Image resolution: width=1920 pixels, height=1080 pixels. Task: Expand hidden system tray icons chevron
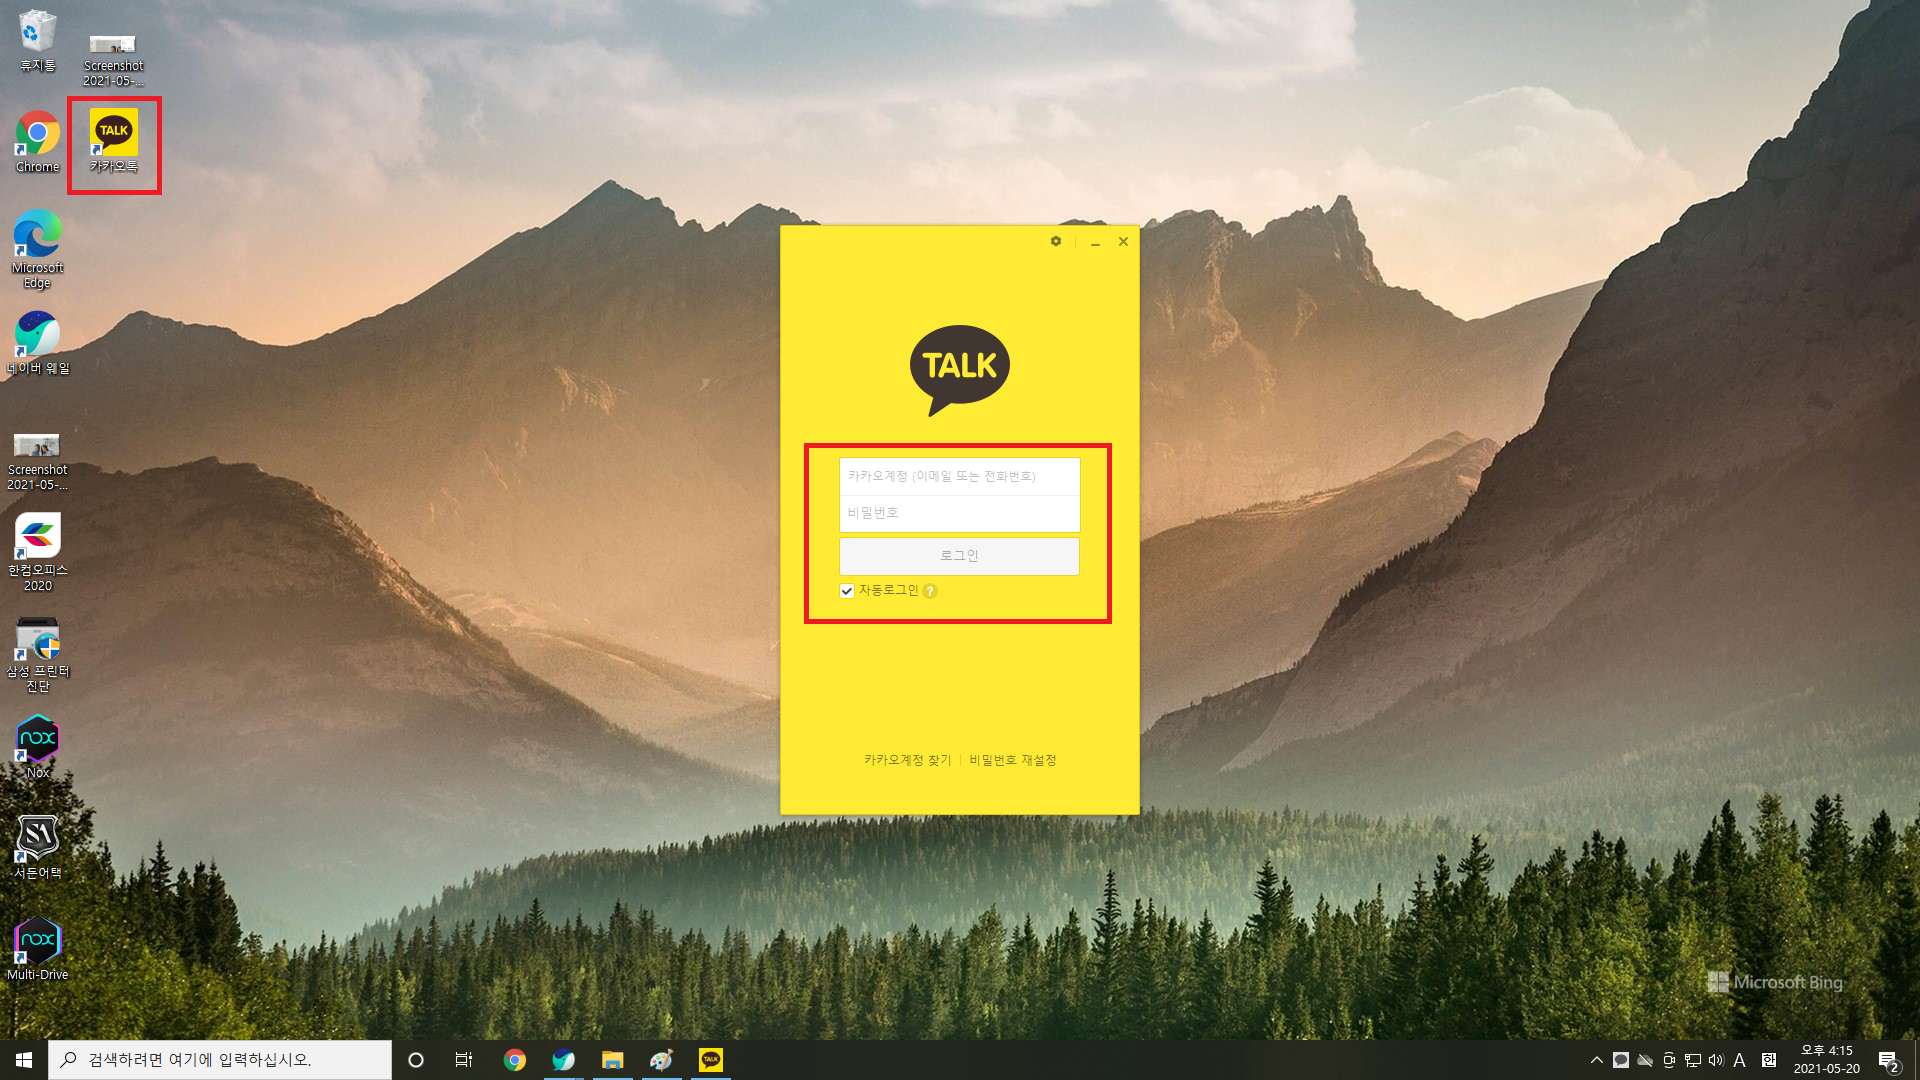(1596, 1060)
